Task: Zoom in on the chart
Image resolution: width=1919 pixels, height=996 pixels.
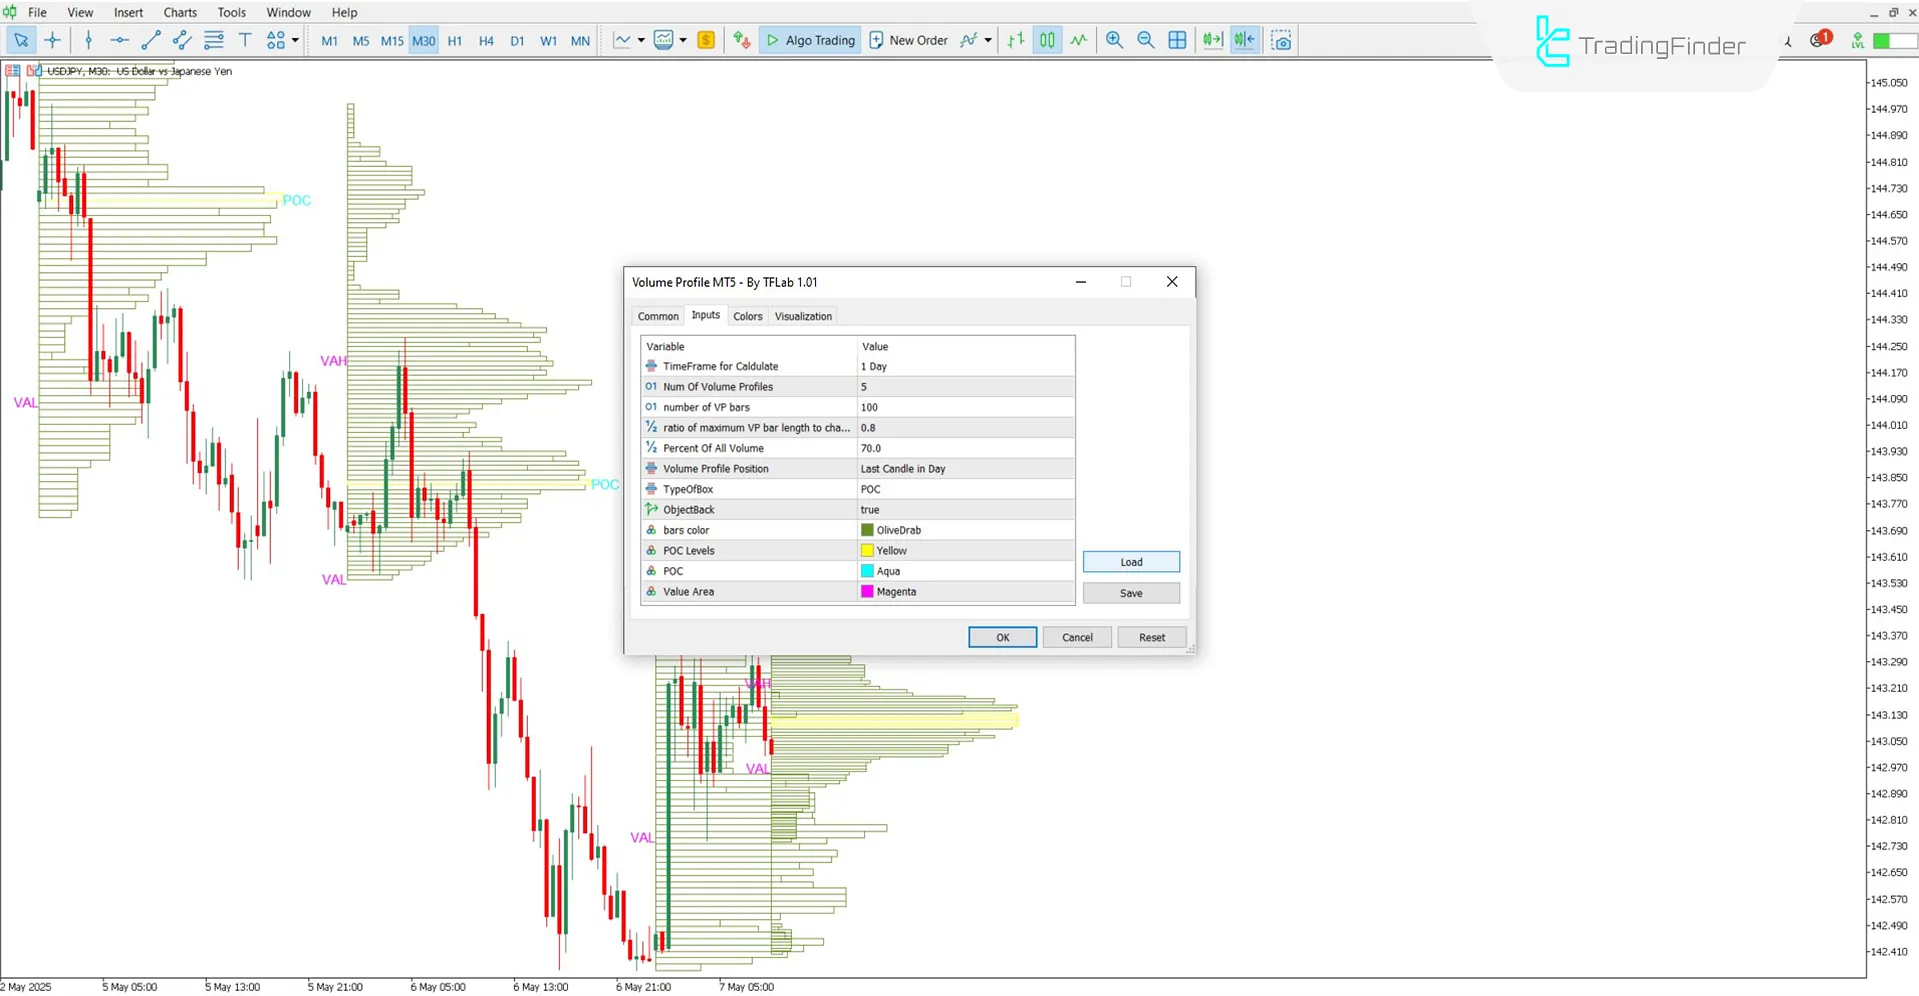Action: [x=1114, y=40]
